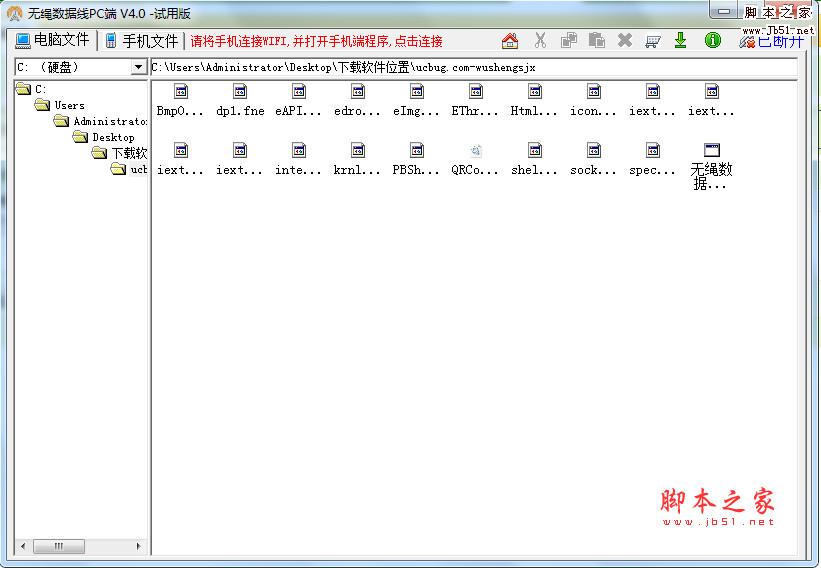Select the inte... file icon

(298, 151)
